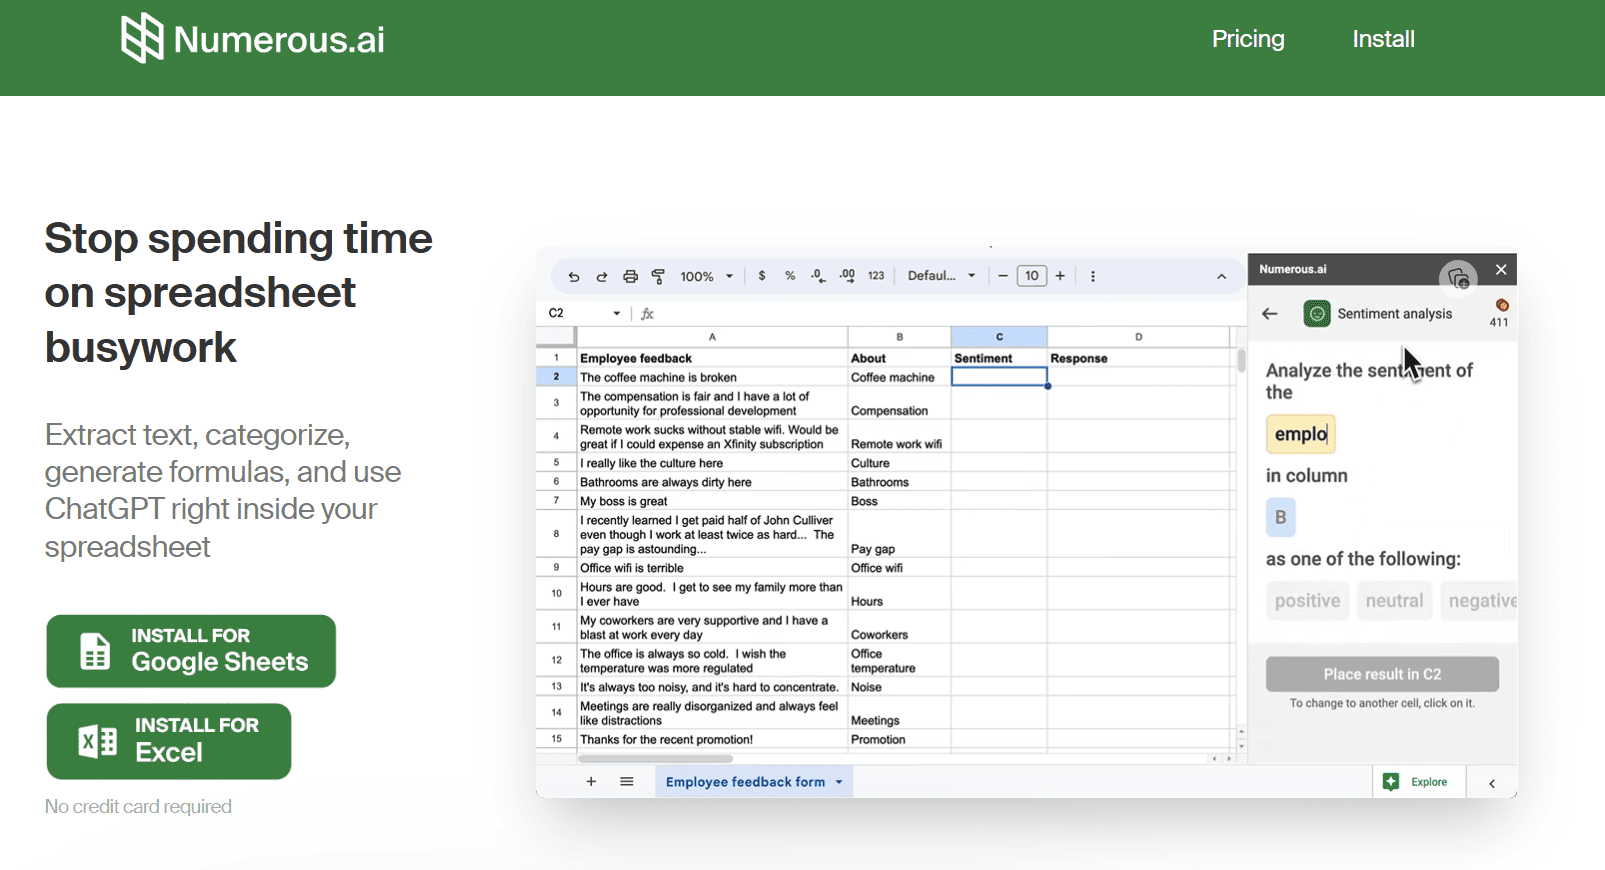This screenshot has height=870, width=1605.
Task: Go to the Pricing page
Action: click(1248, 39)
